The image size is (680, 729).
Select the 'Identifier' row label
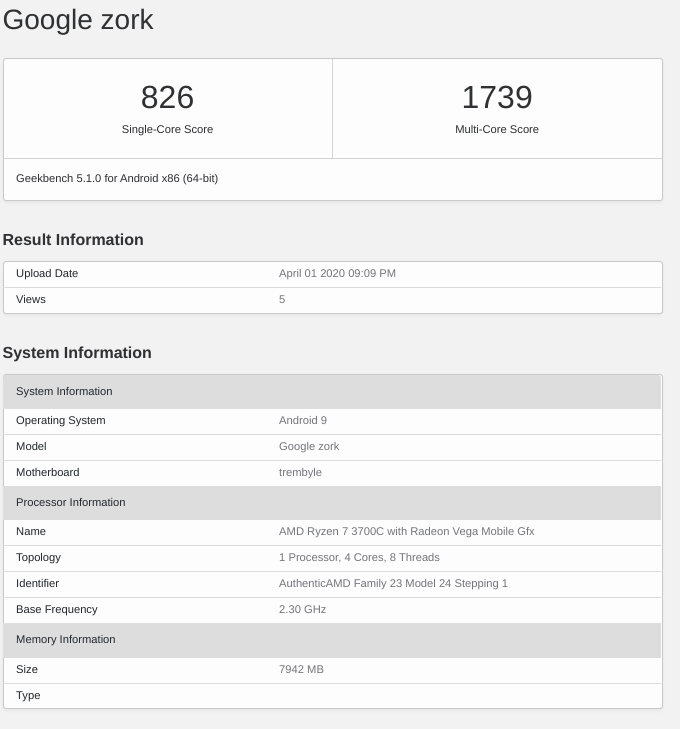pyautogui.click(x=37, y=583)
